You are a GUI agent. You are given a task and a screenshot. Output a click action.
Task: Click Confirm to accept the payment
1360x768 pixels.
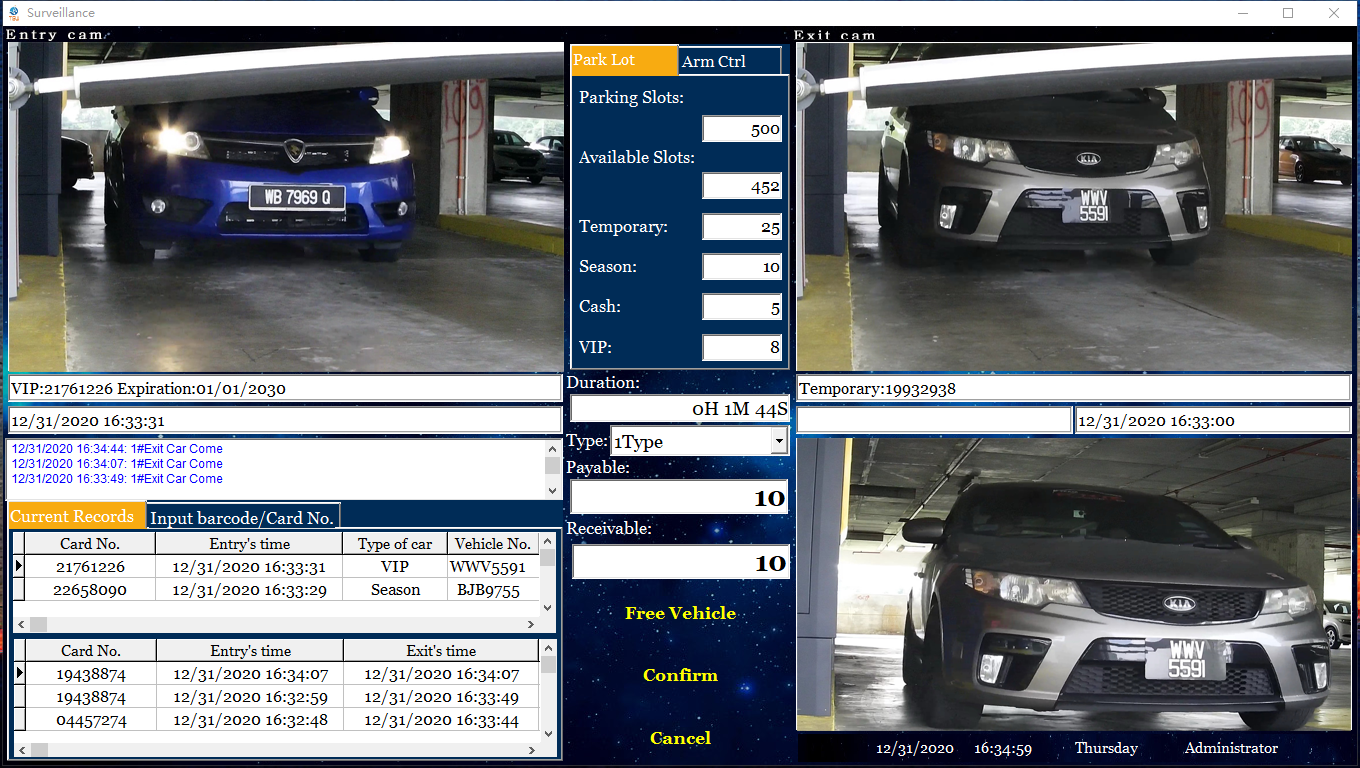pyautogui.click(x=680, y=676)
